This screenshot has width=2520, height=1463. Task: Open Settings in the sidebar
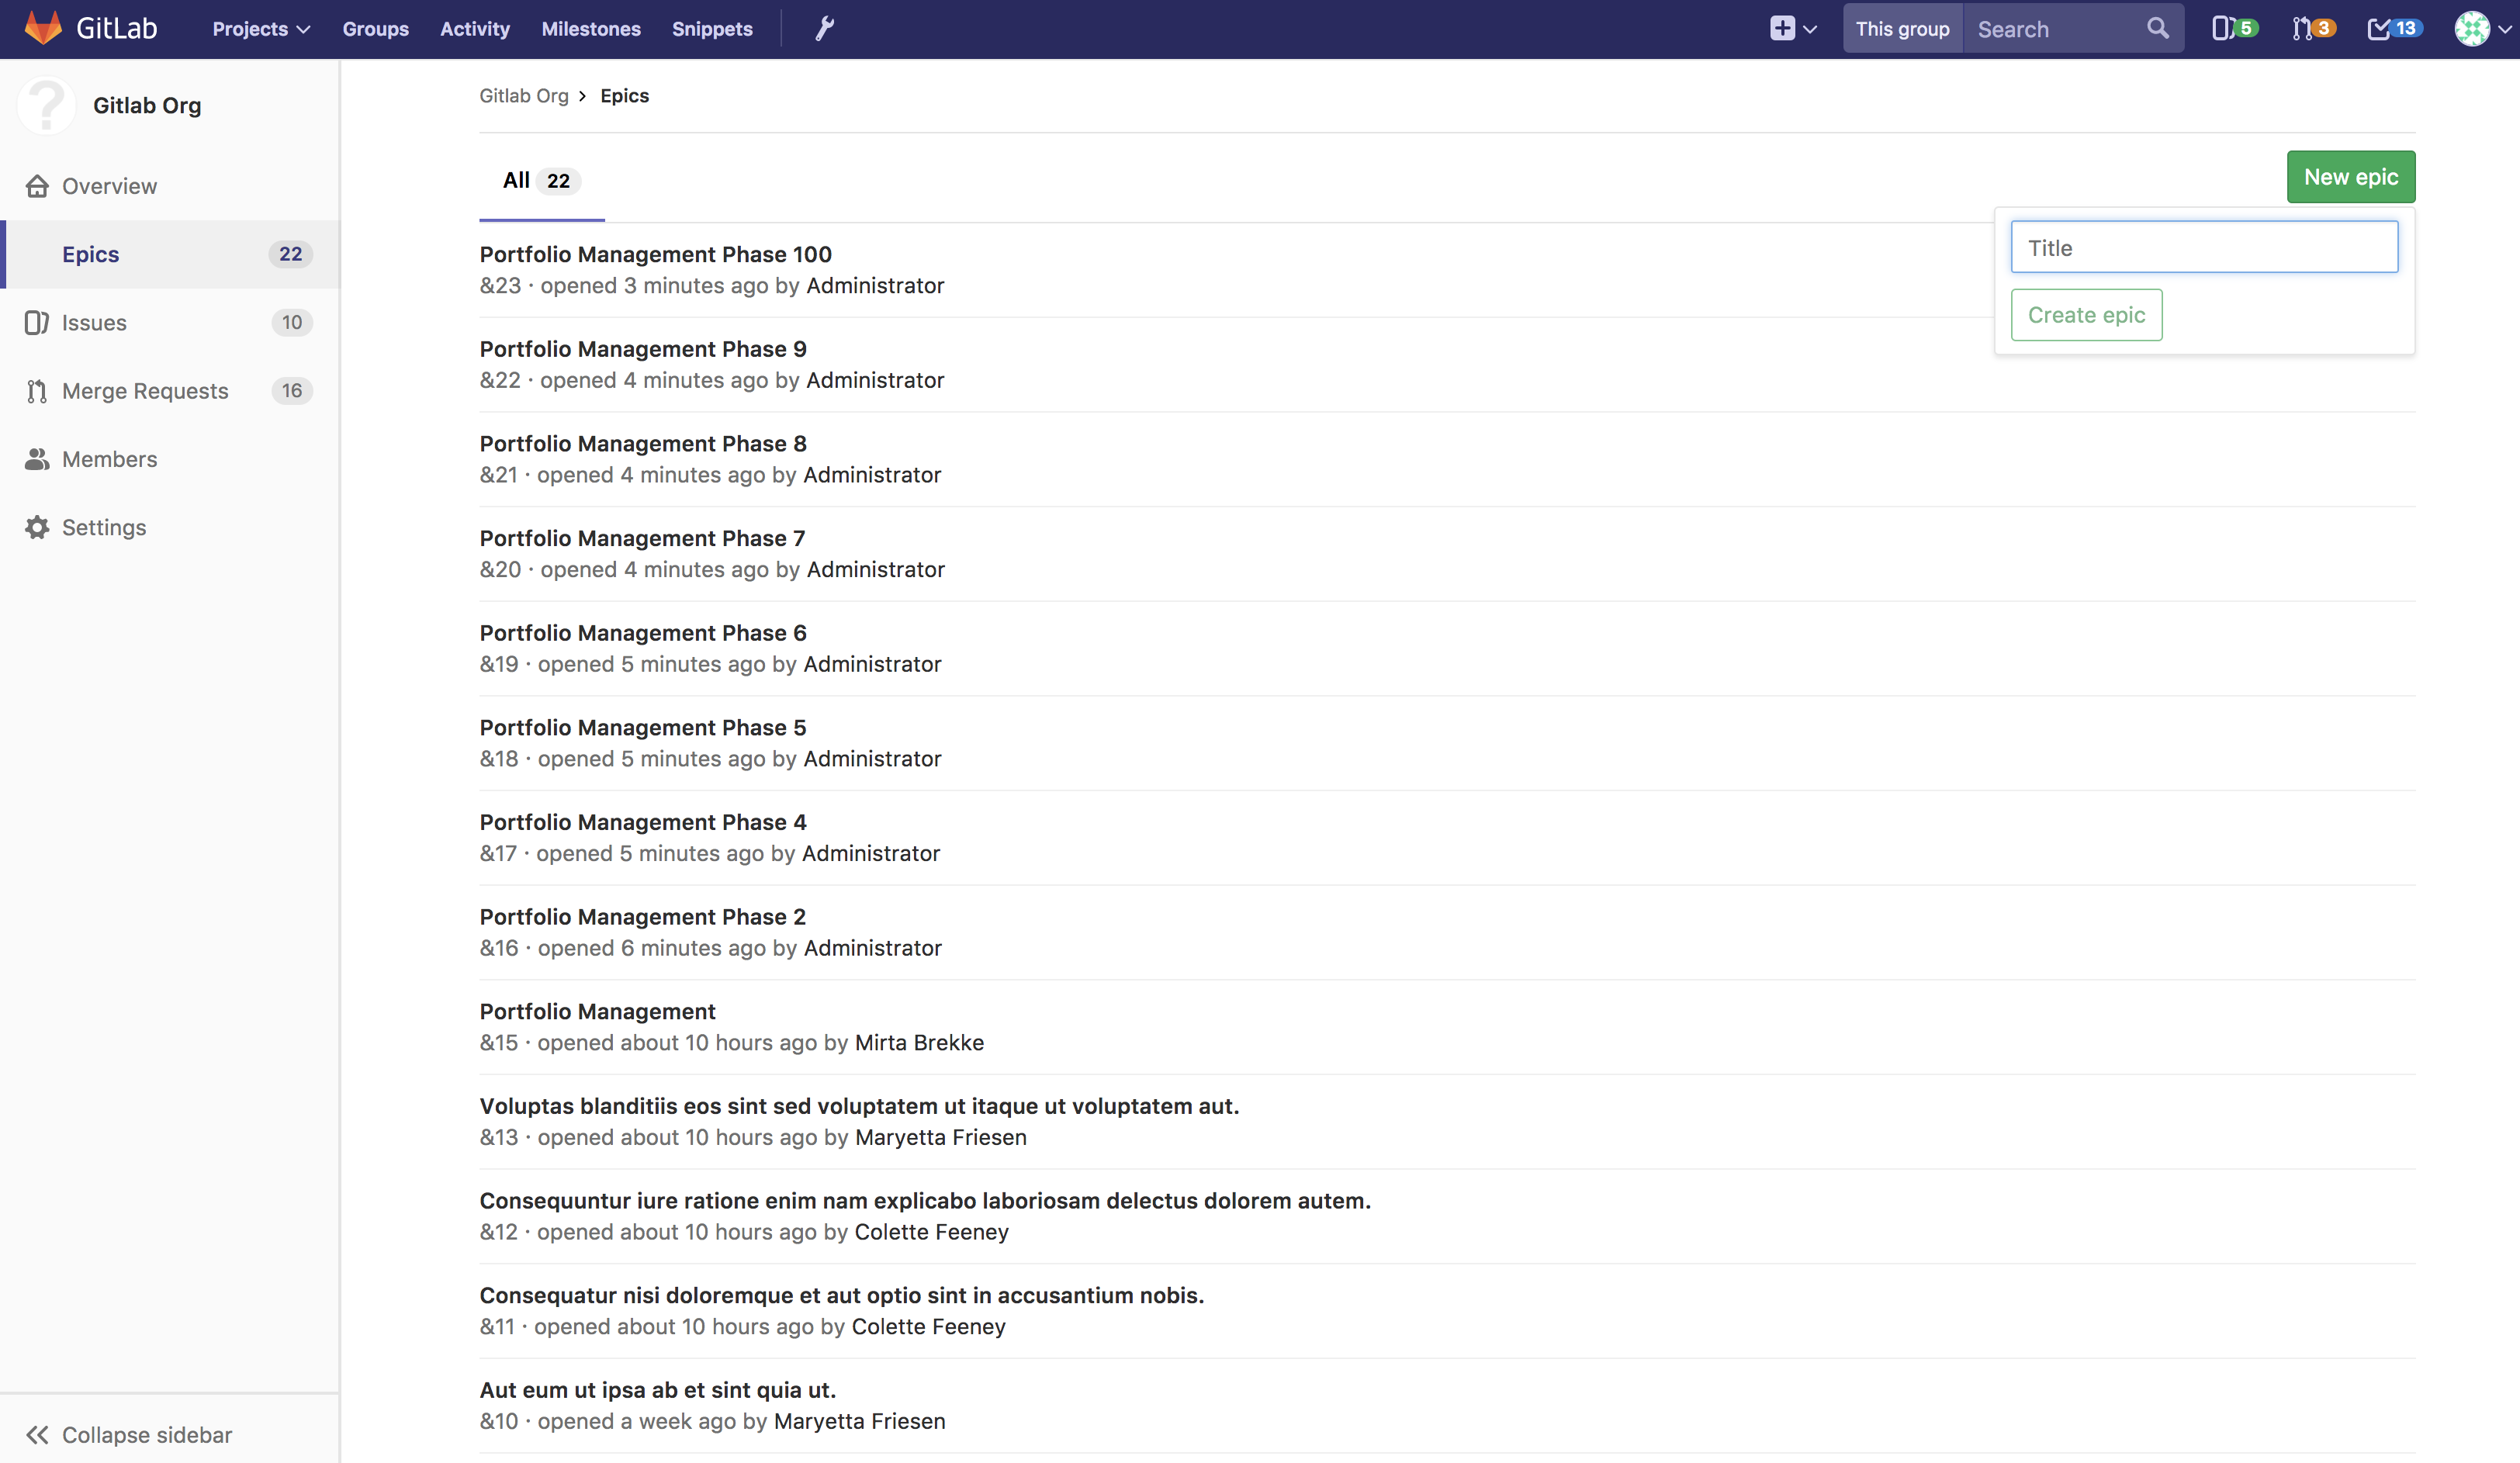(103, 527)
